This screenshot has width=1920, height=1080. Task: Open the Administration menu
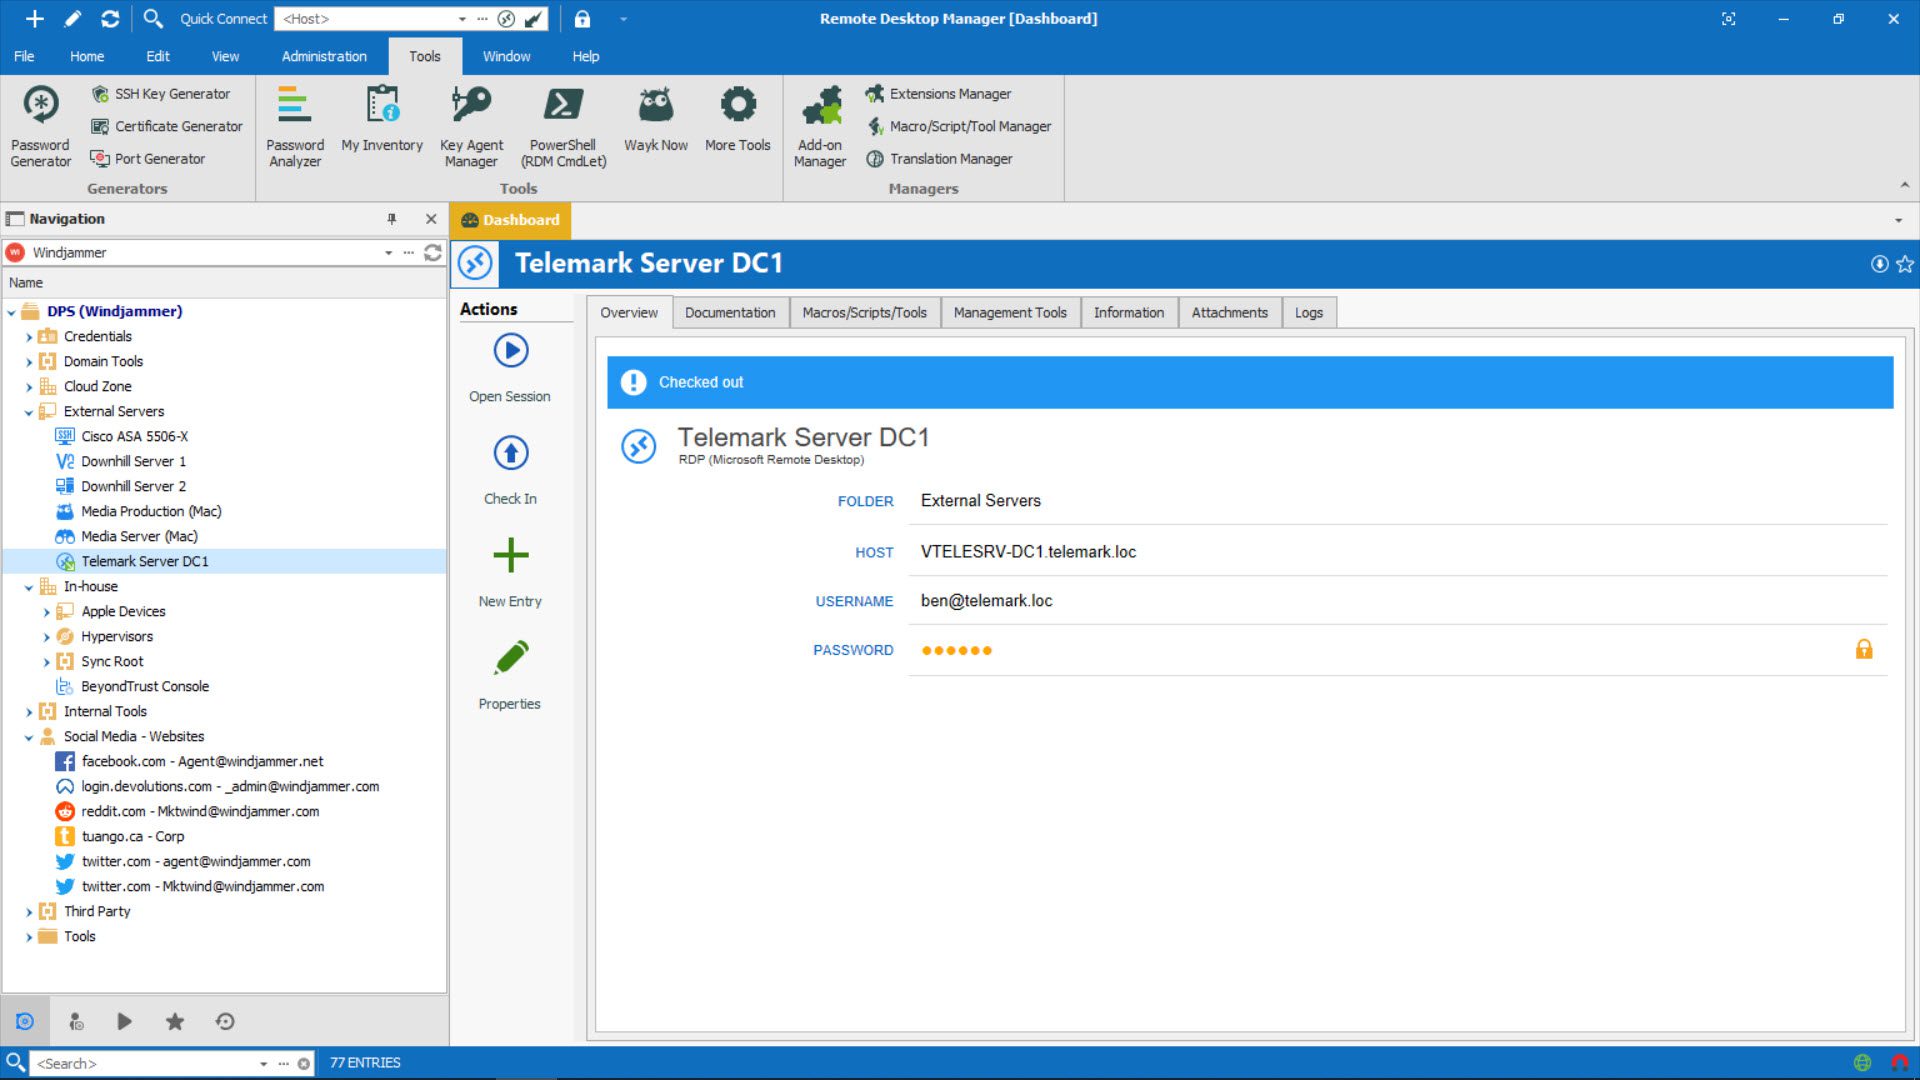coord(322,55)
